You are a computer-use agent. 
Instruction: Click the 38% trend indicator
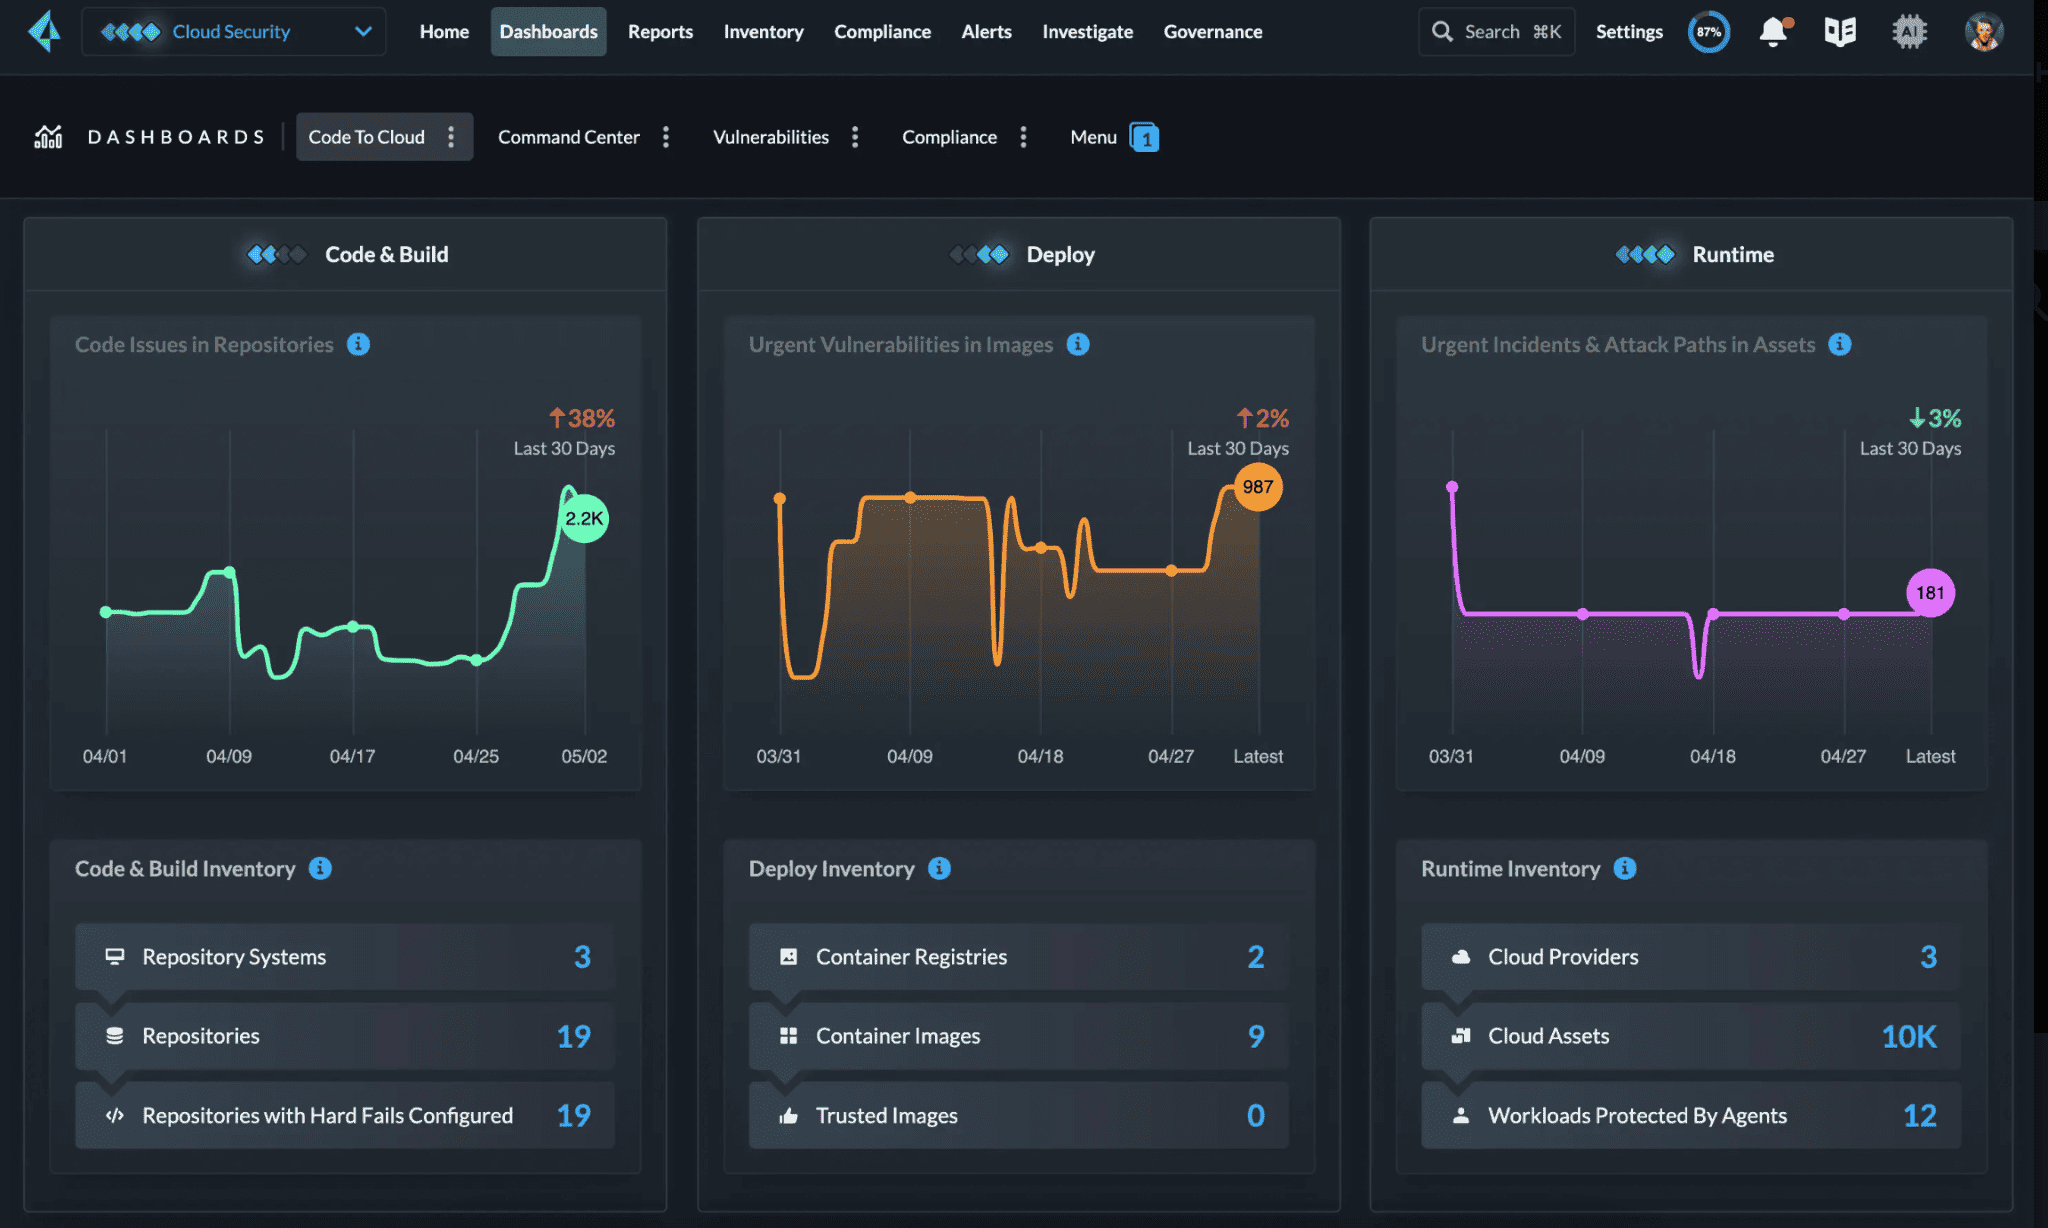coord(581,418)
